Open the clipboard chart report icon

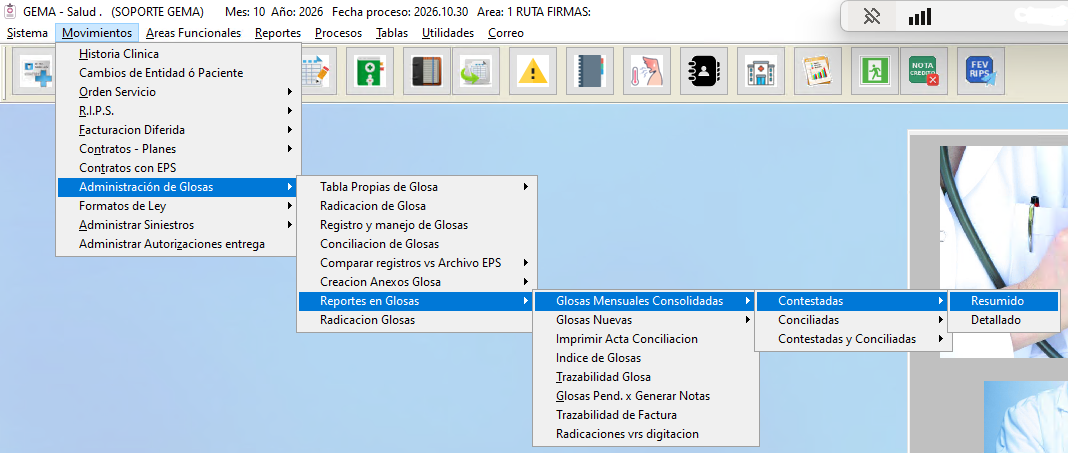(817, 71)
